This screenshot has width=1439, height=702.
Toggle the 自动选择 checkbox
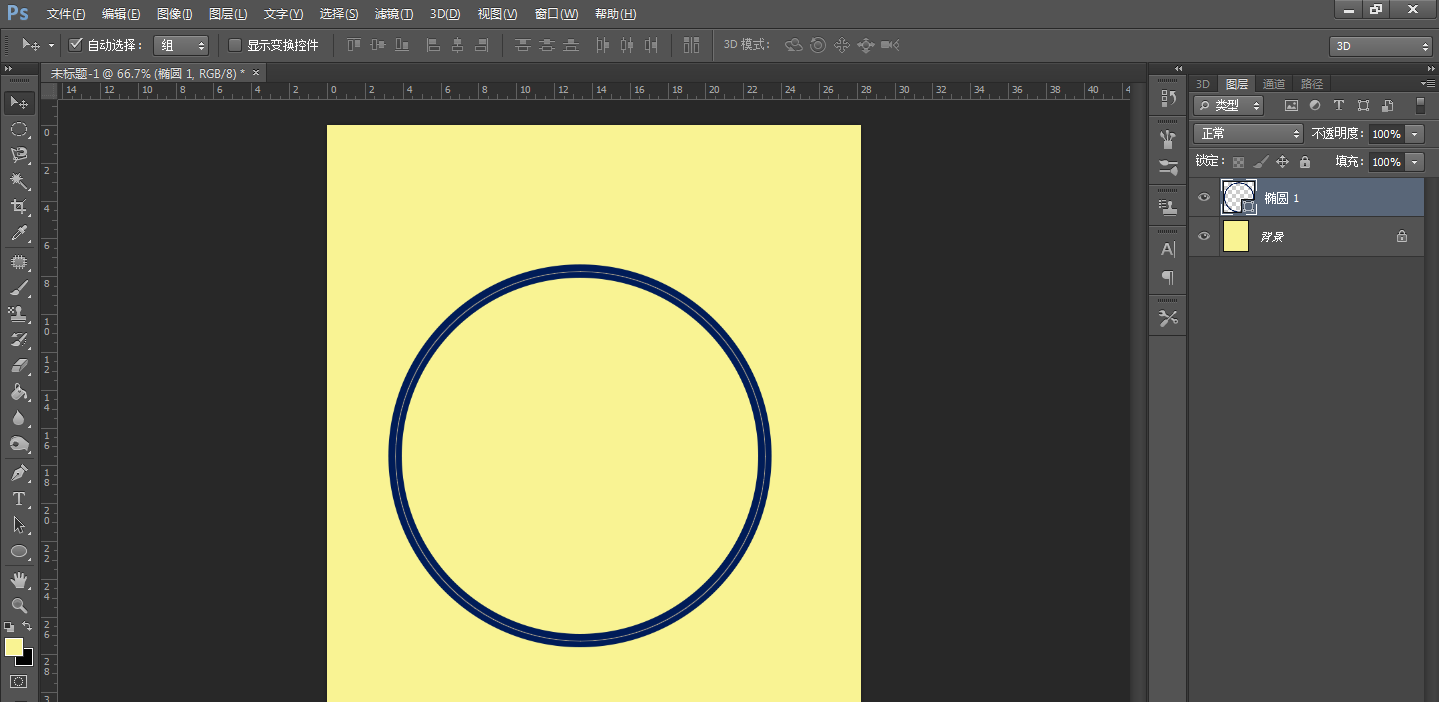pyautogui.click(x=75, y=45)
